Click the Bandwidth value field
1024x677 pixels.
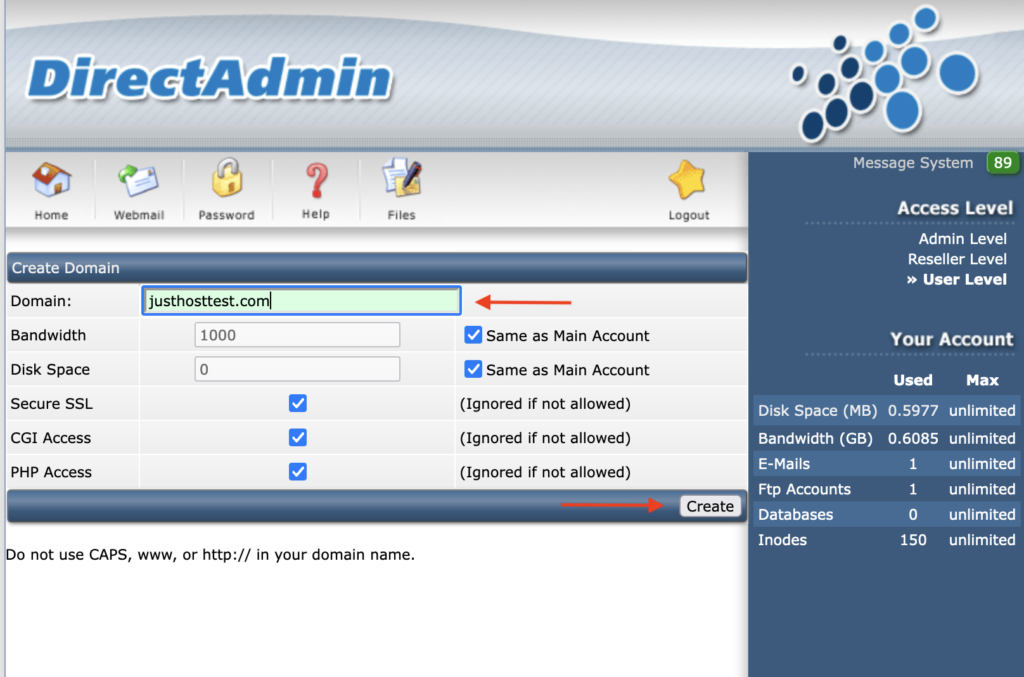click(x=297, y=335)
